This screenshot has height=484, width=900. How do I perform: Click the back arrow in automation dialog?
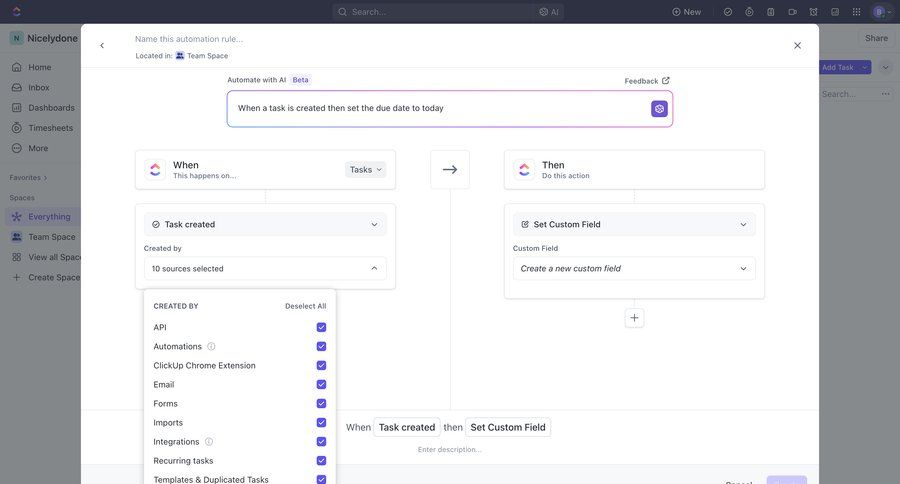[x=102, y=45]
